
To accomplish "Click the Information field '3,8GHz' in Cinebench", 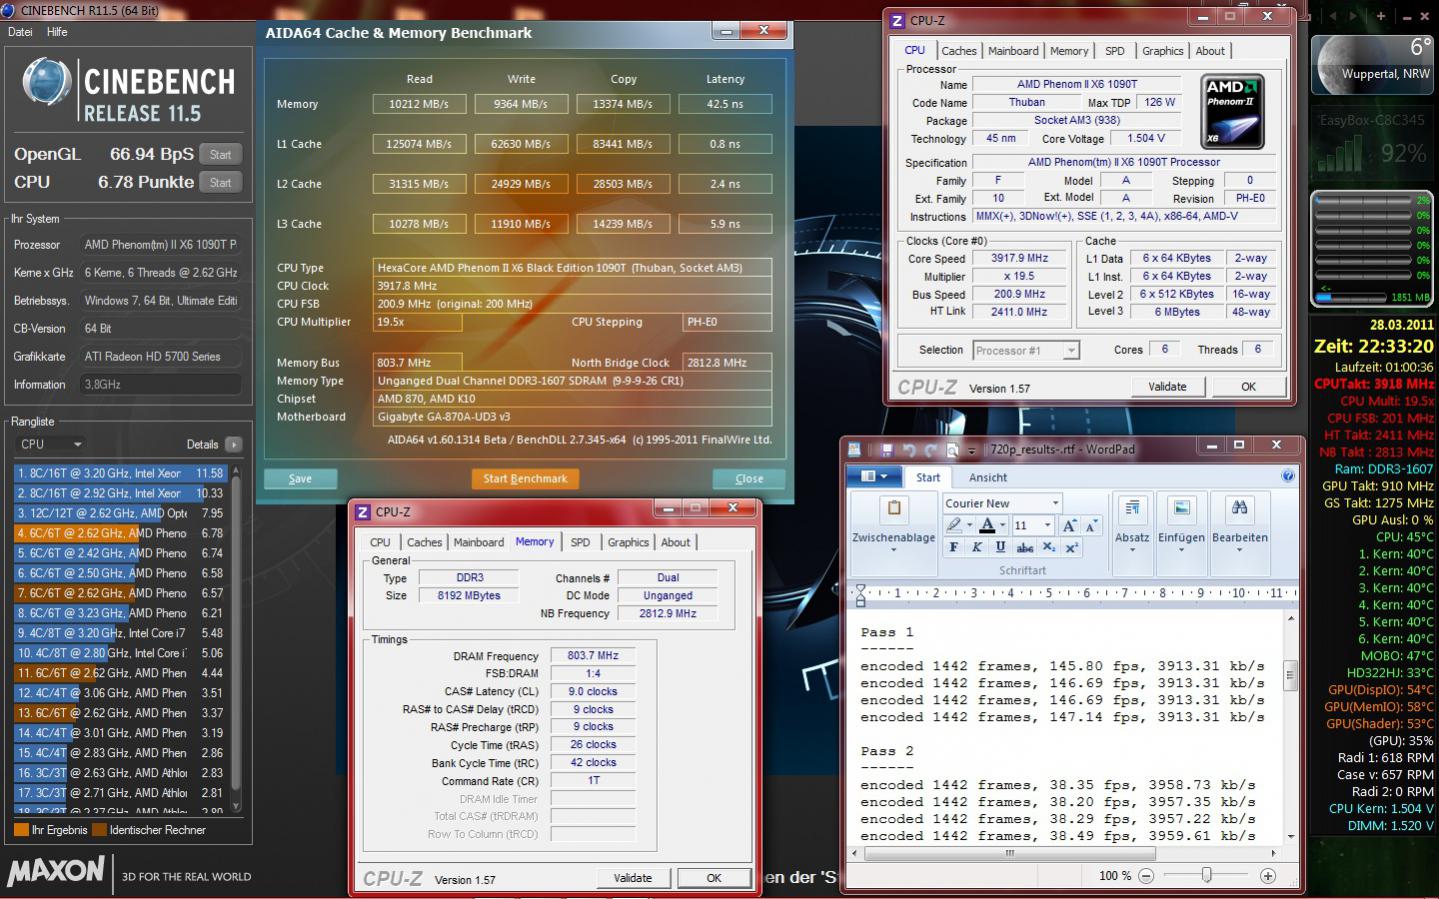I will (x=161, y=385).
